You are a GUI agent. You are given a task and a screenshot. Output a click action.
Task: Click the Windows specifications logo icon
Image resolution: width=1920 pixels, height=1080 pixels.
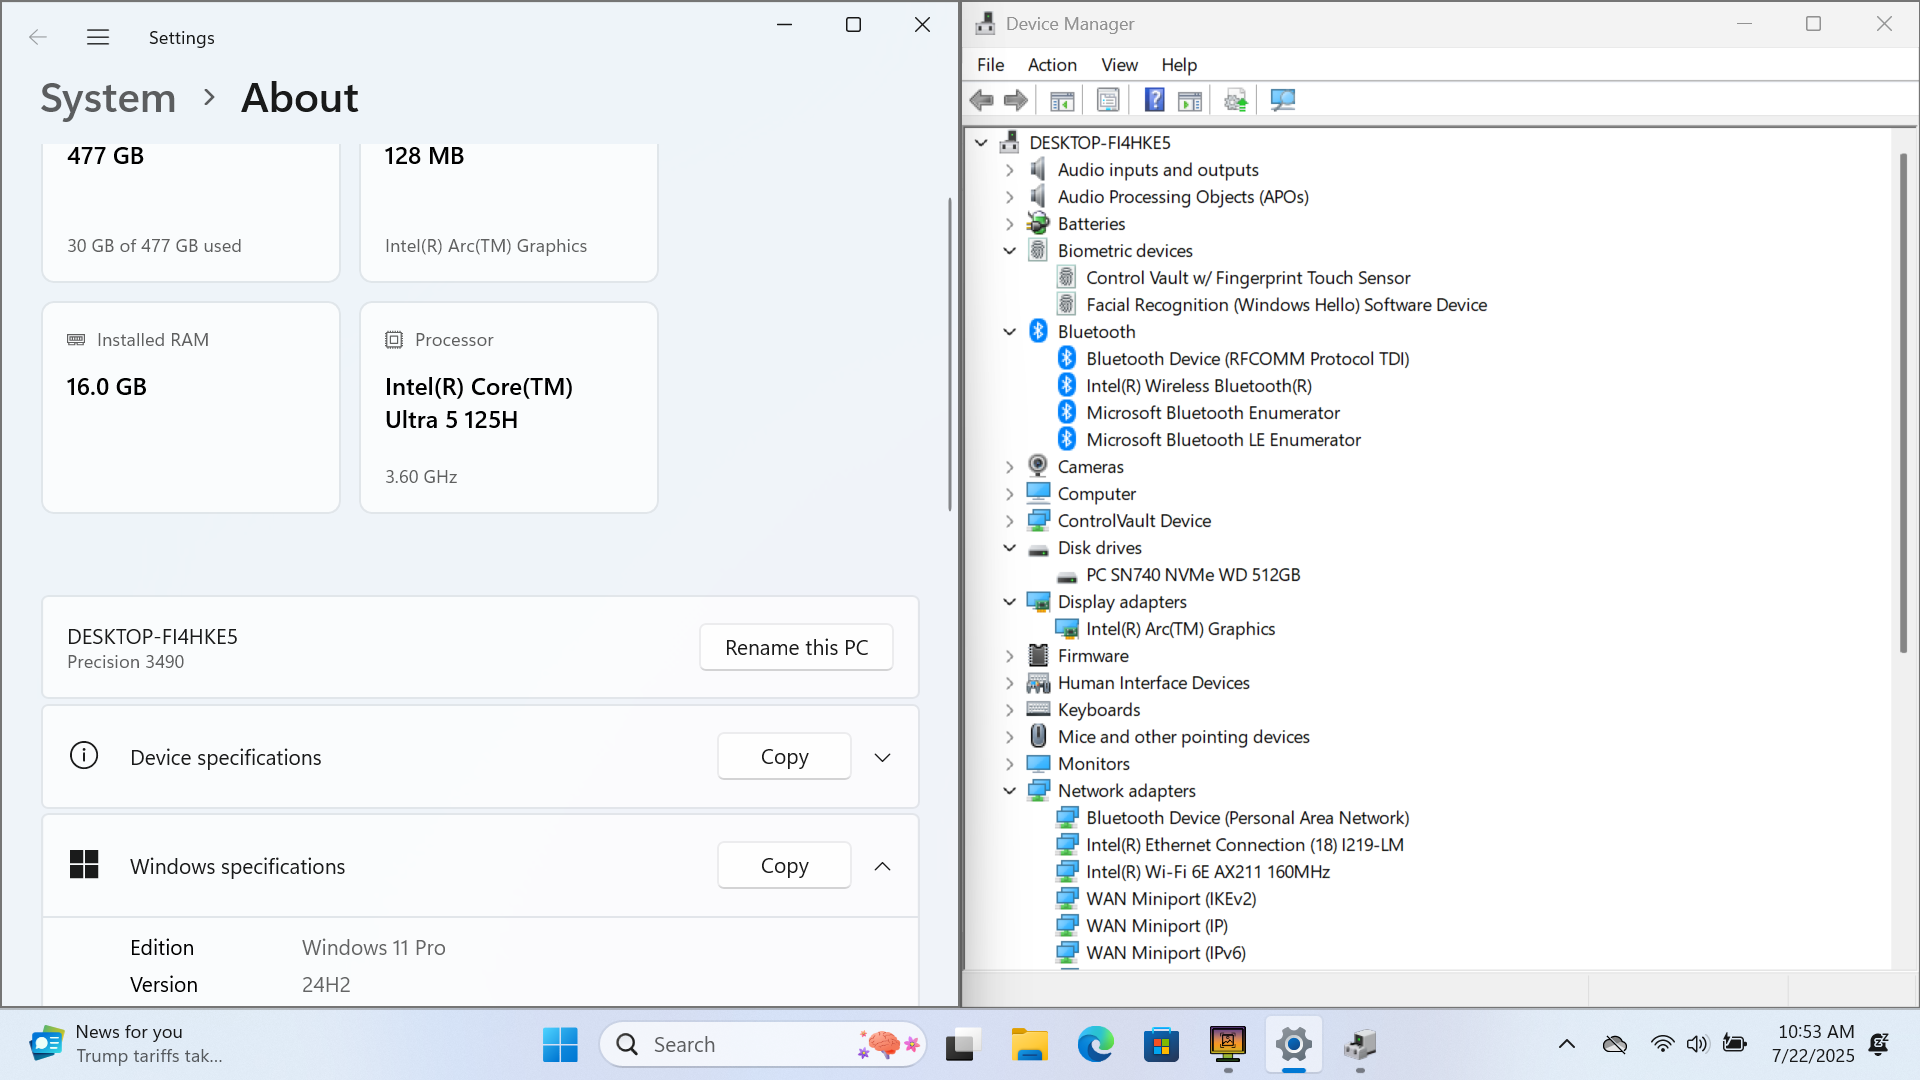point(84,865)
